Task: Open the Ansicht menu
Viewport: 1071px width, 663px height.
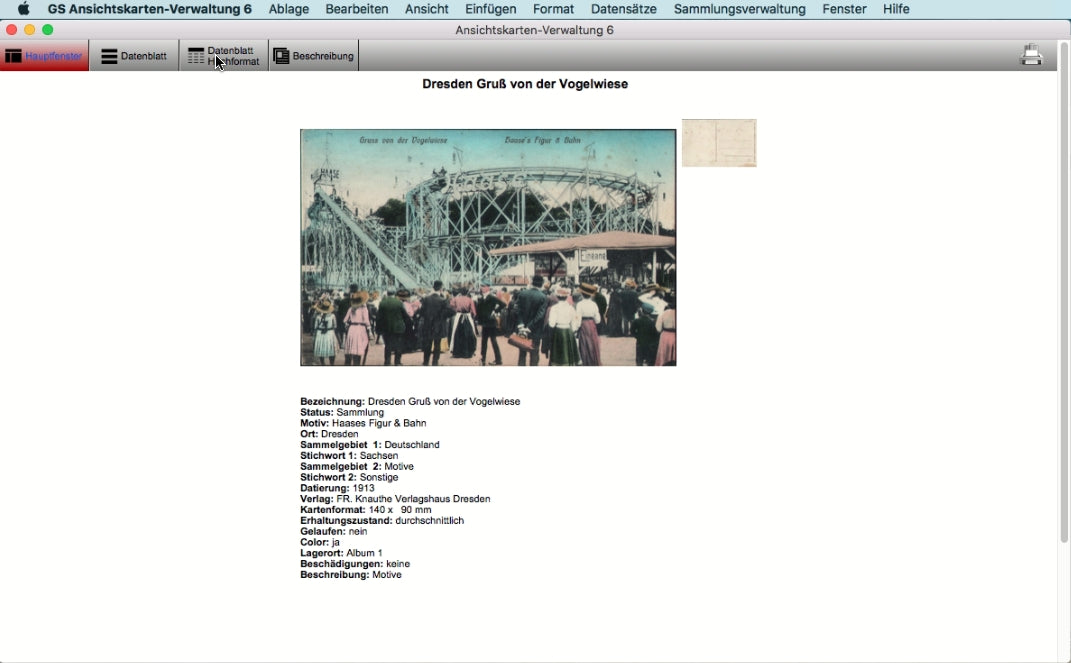Action: point(427,9)
